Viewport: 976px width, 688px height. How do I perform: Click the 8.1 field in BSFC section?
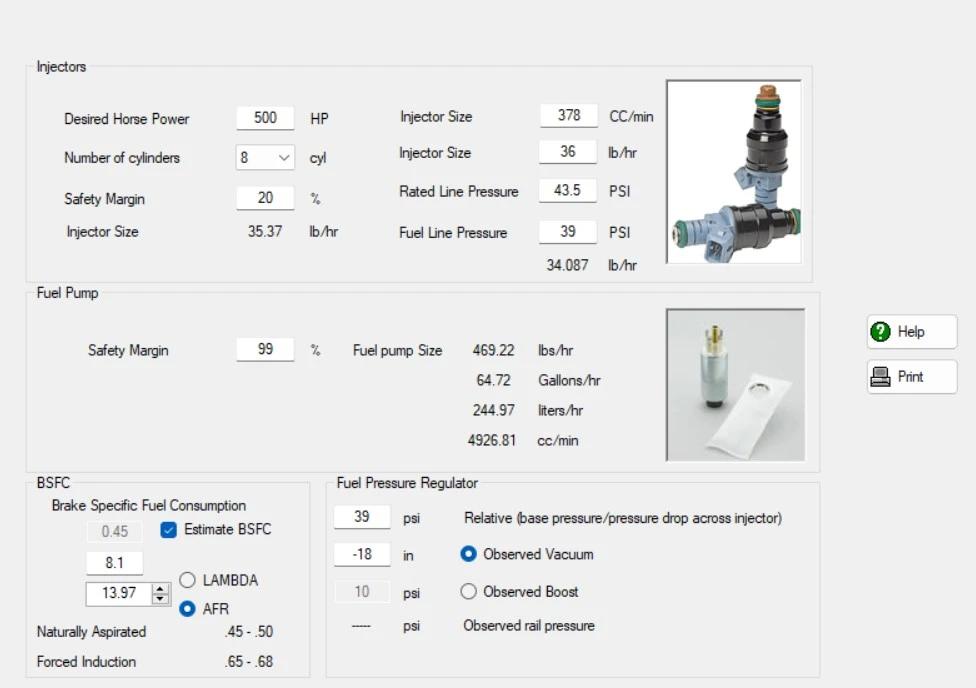pos(115,563)
